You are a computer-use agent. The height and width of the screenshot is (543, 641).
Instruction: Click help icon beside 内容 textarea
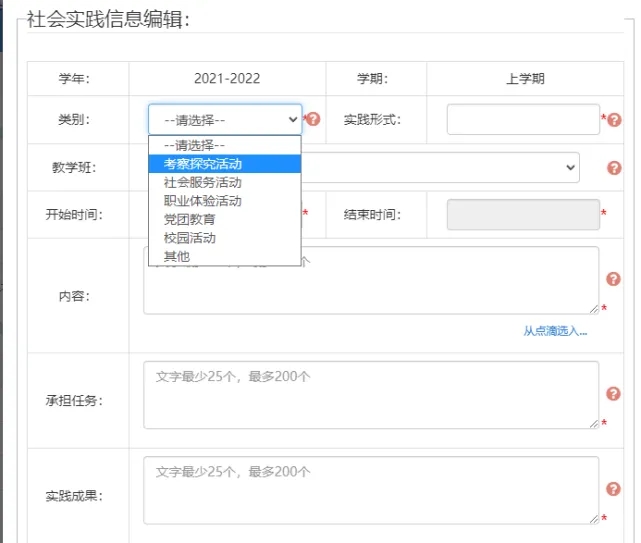pos(614,279)
